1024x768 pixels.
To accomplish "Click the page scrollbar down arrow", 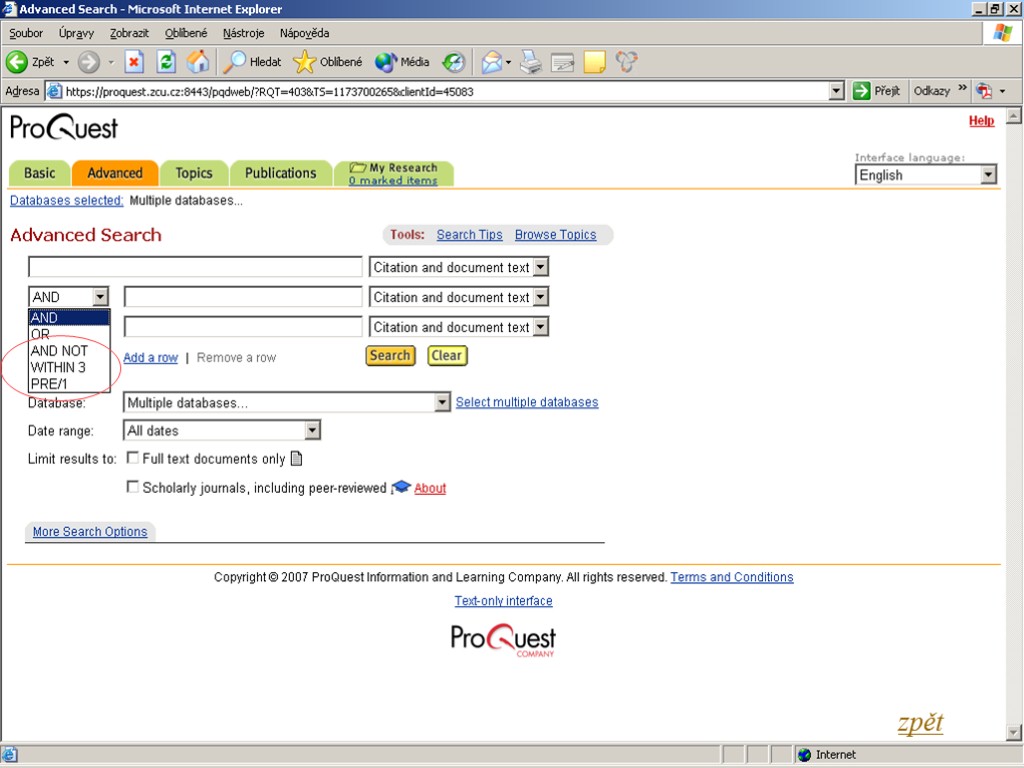I will pos(1013,731).
